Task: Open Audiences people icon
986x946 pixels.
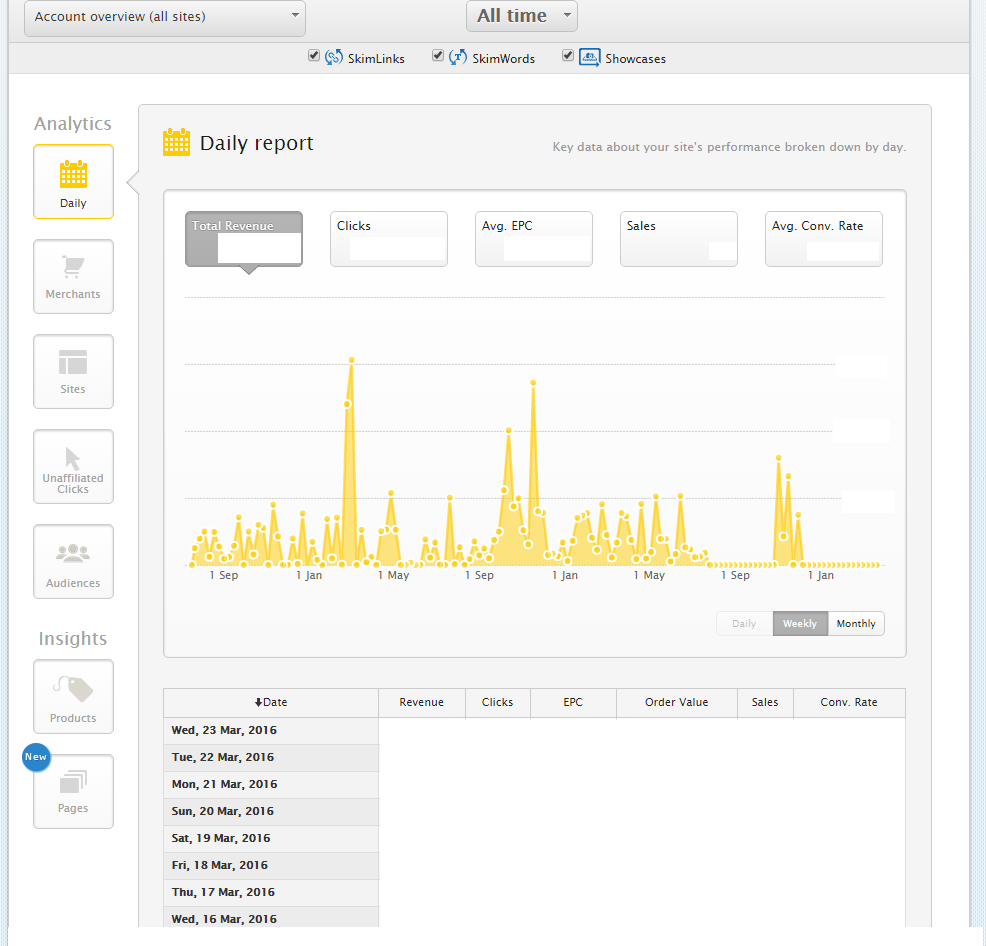Action: click(x=73, y=553)
